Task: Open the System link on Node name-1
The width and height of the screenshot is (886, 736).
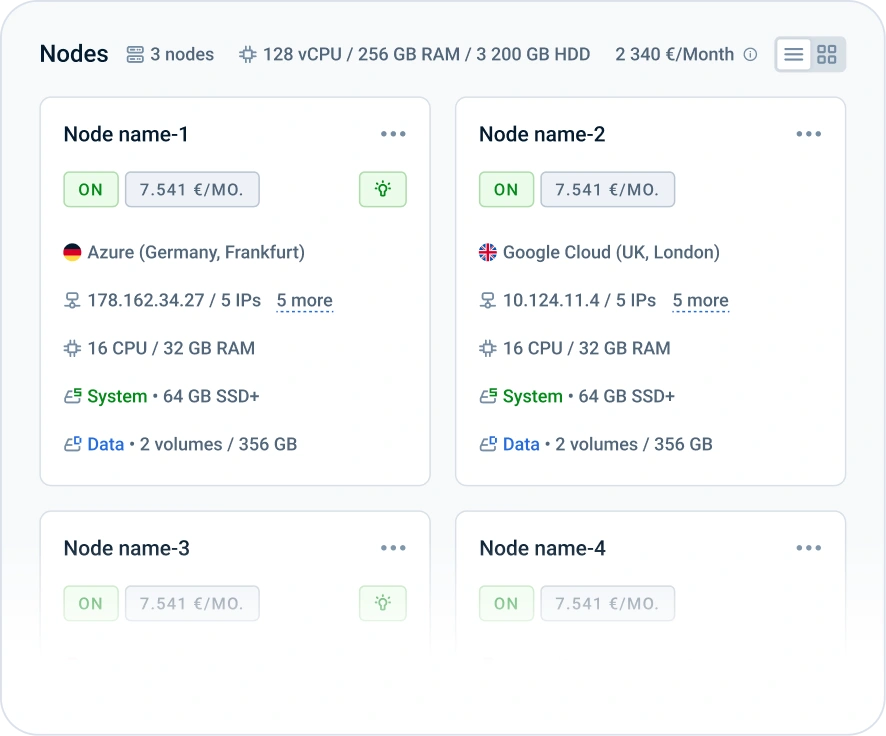Action: pyautogui.click(x=117, y=396)
